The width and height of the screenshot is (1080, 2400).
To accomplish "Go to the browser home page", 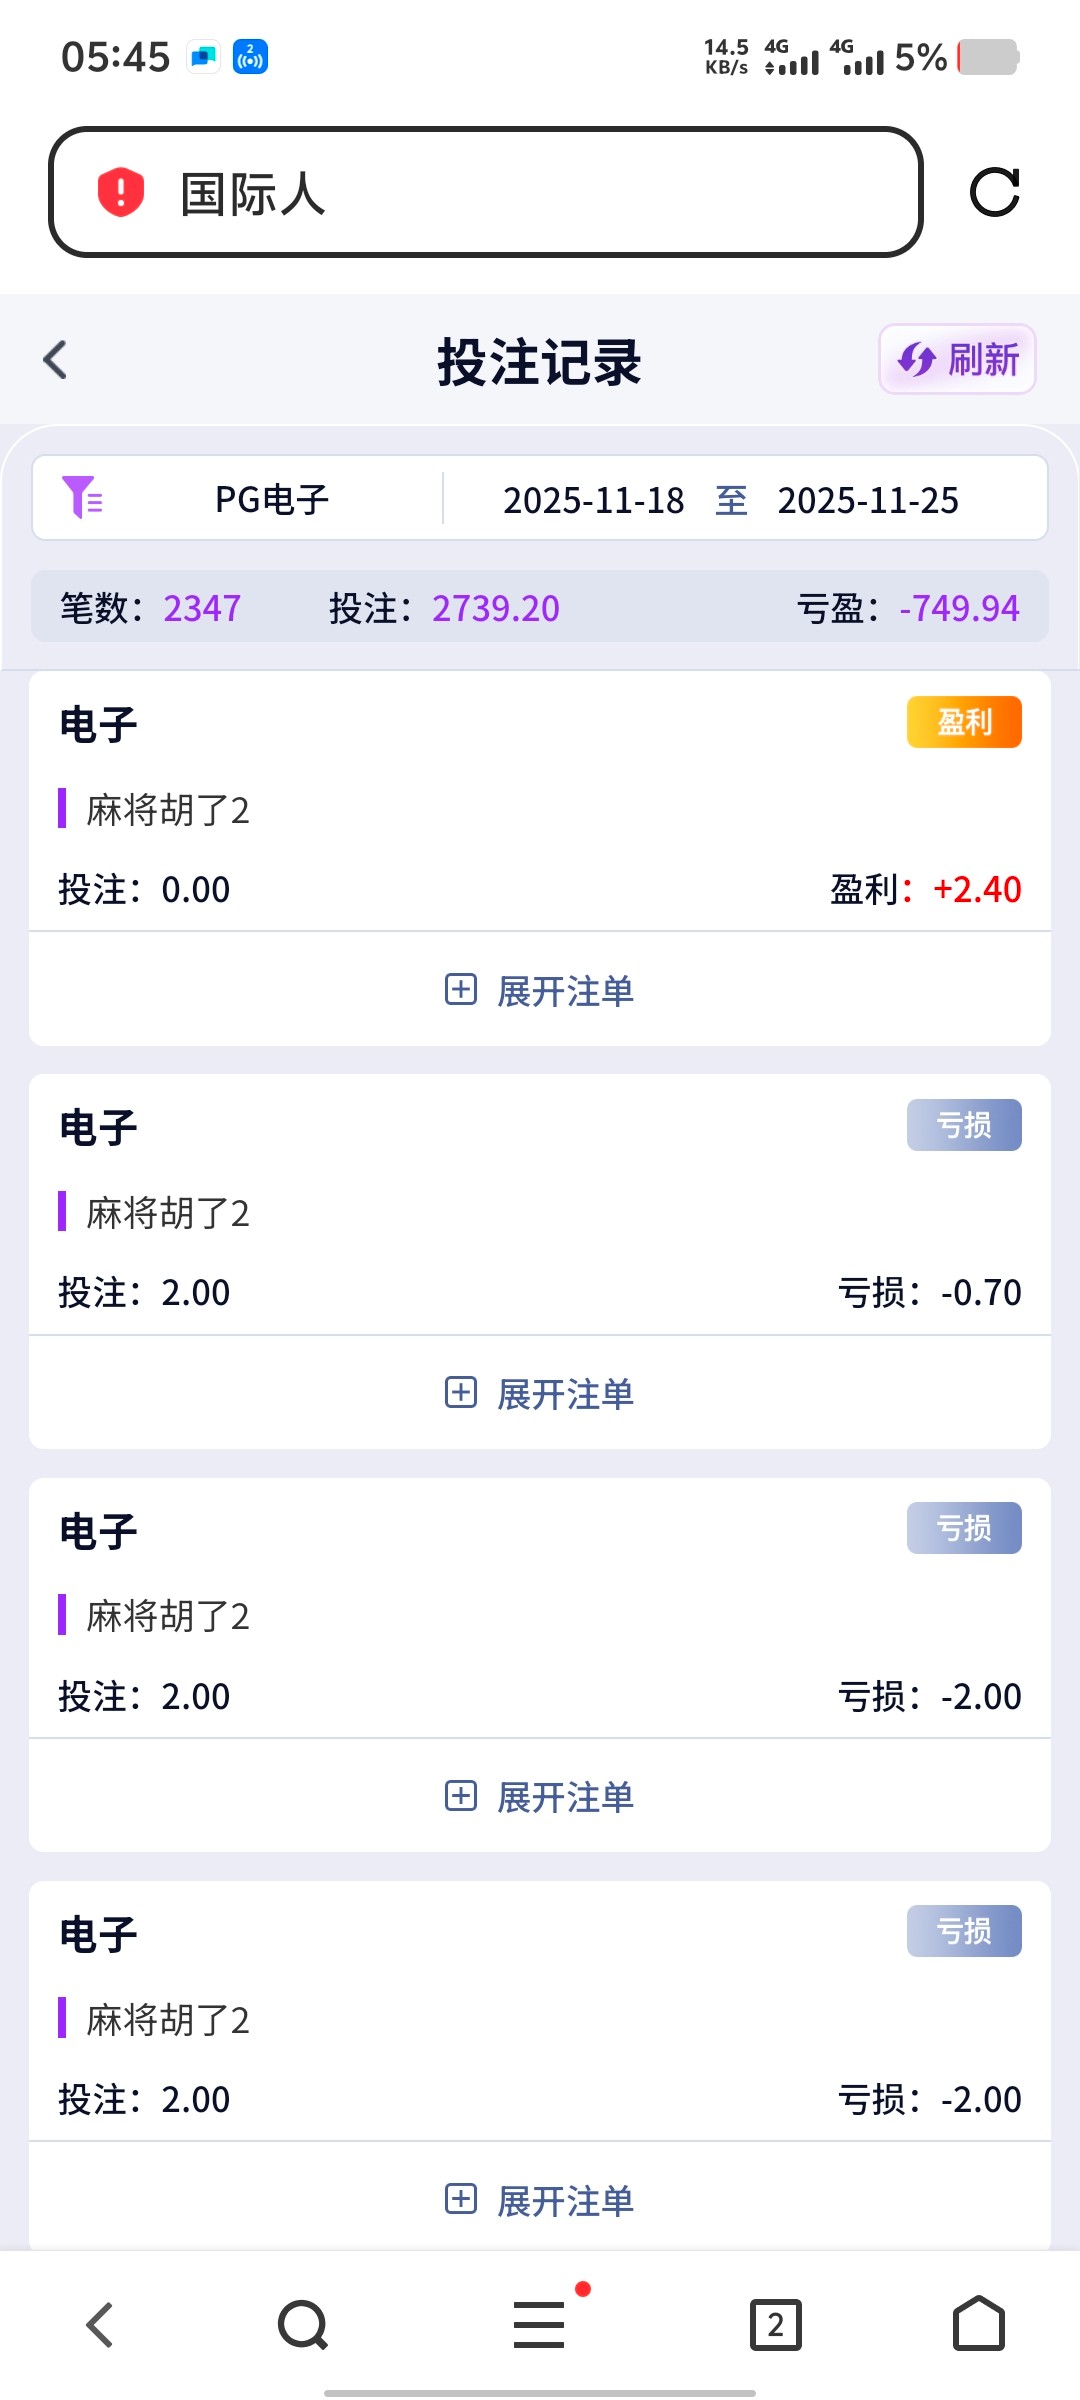I will [x=978, y=2324].
